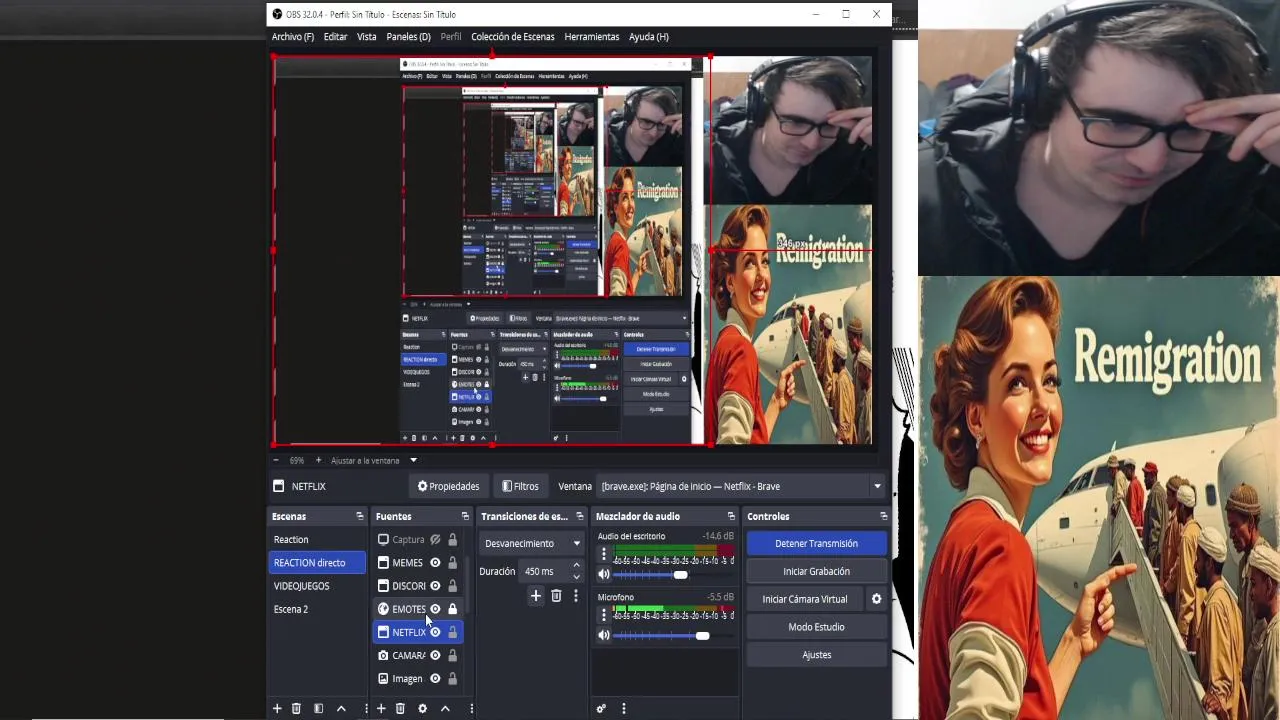Float the Escenas dock panel icon

pos(360,516)
